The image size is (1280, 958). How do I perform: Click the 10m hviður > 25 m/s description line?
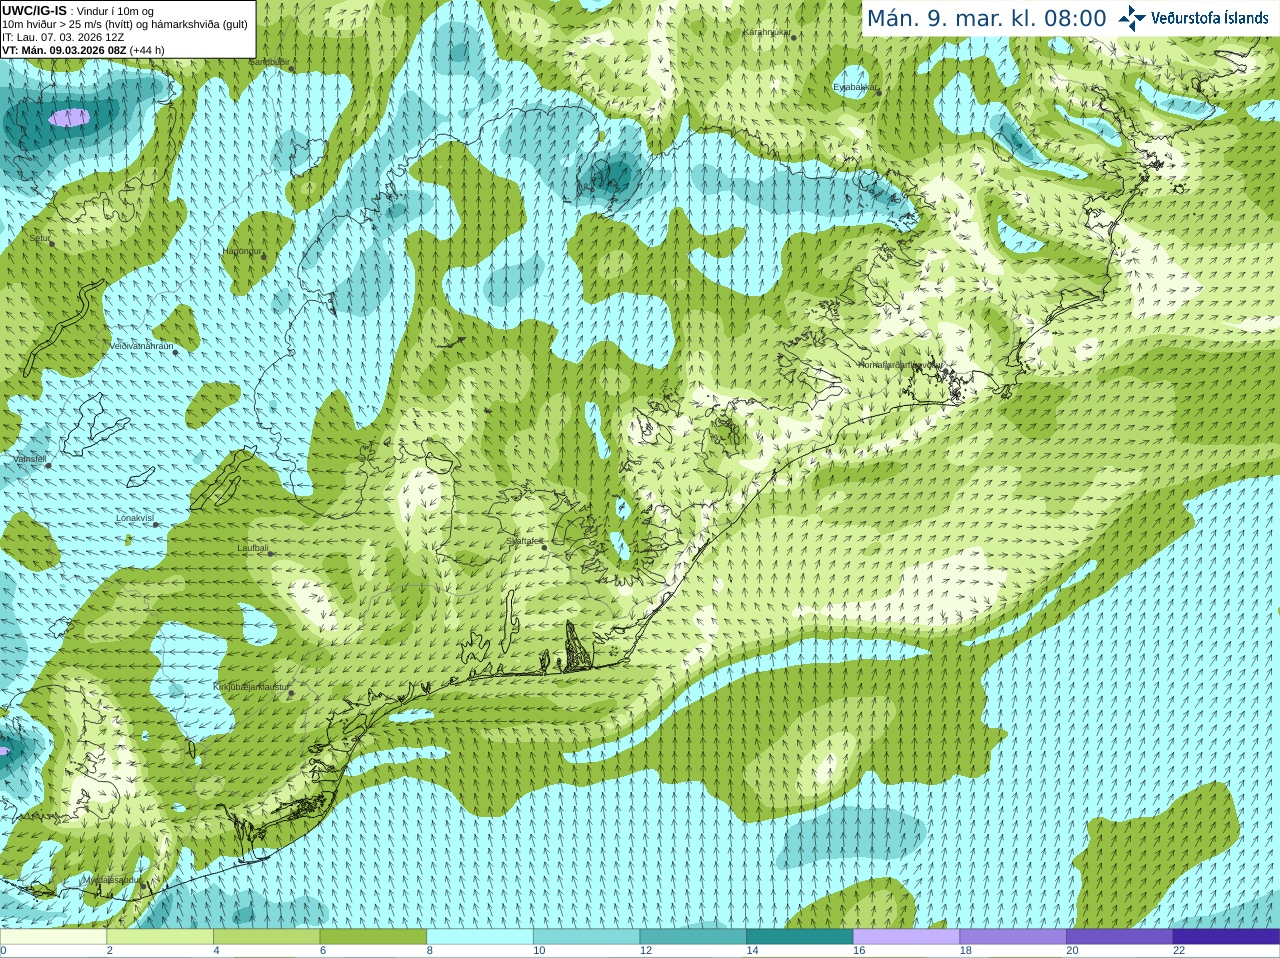pyautogui.click(x=125, y=24)
